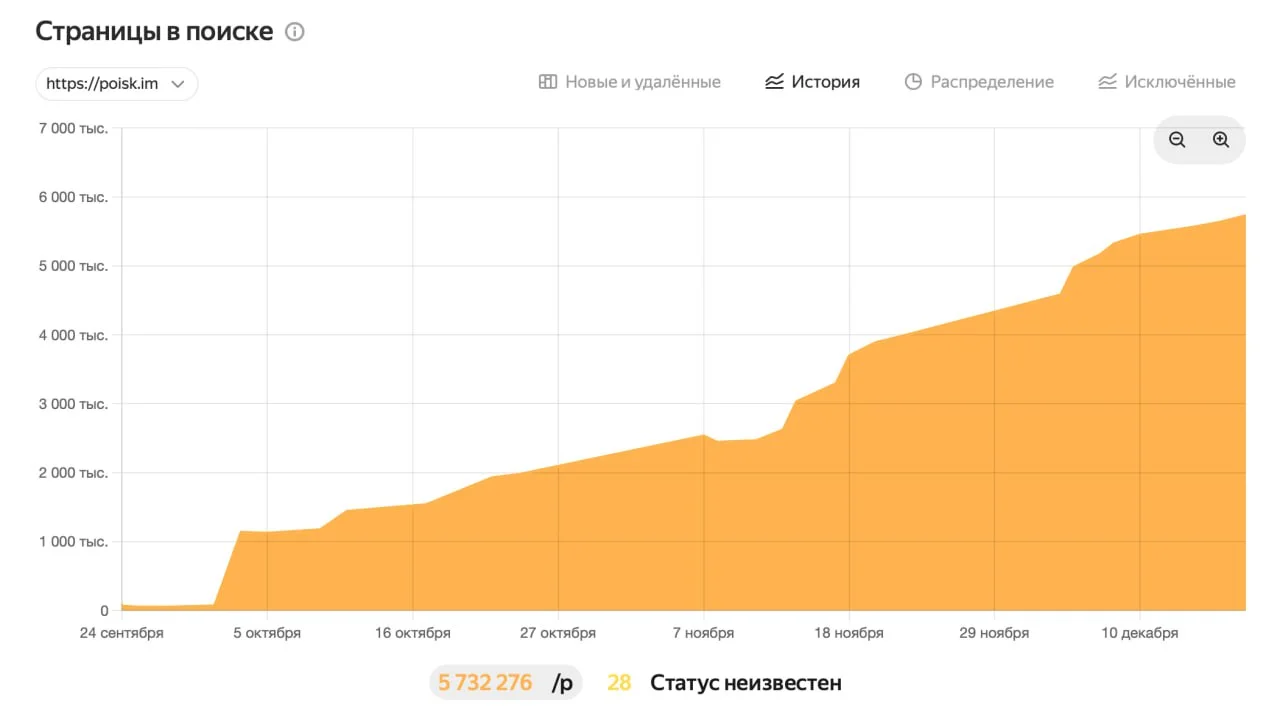Click the Страницы в поиске heading

click(x=154, y=31)
